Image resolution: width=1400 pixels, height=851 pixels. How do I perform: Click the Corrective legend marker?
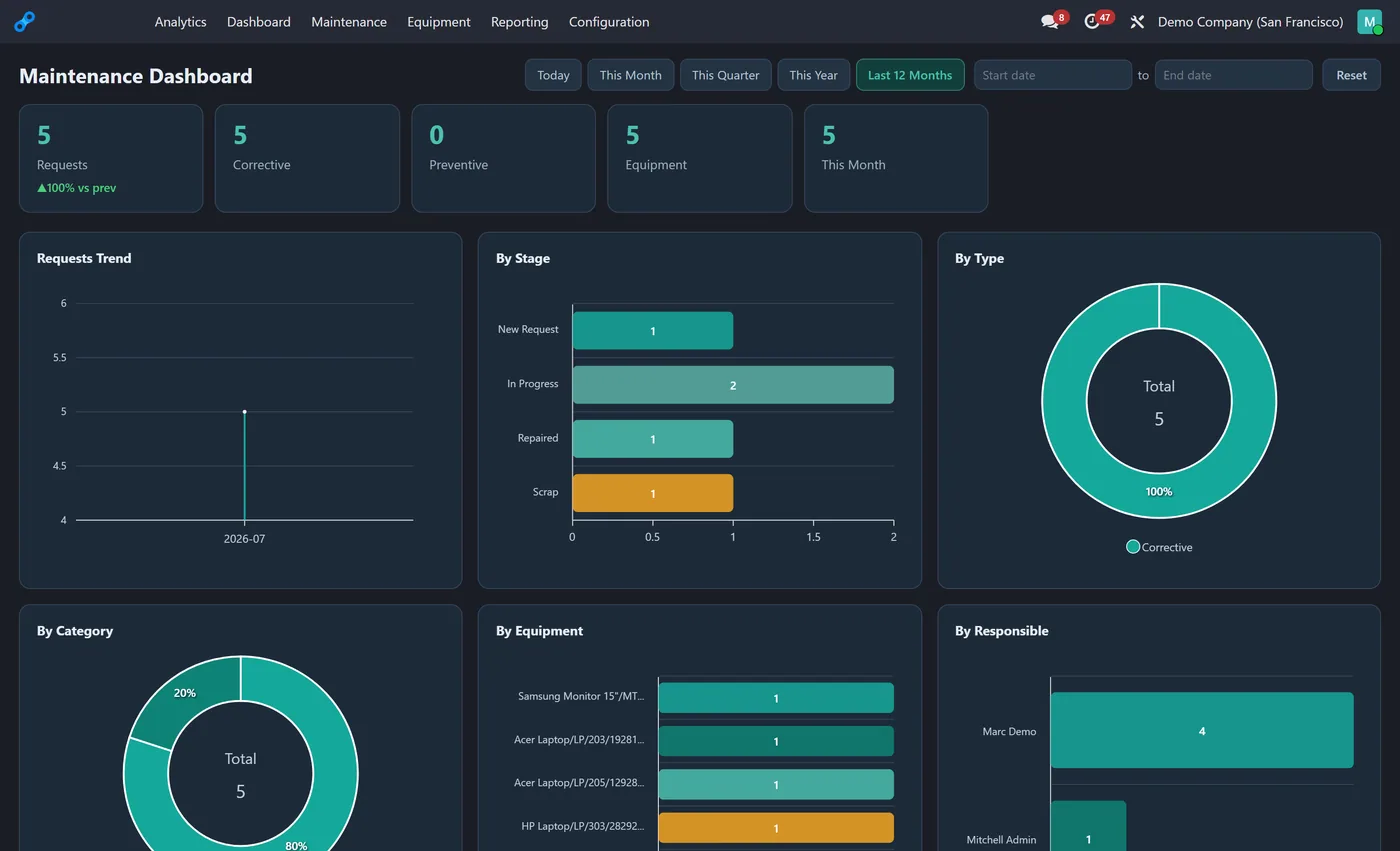coord(1133,546)
